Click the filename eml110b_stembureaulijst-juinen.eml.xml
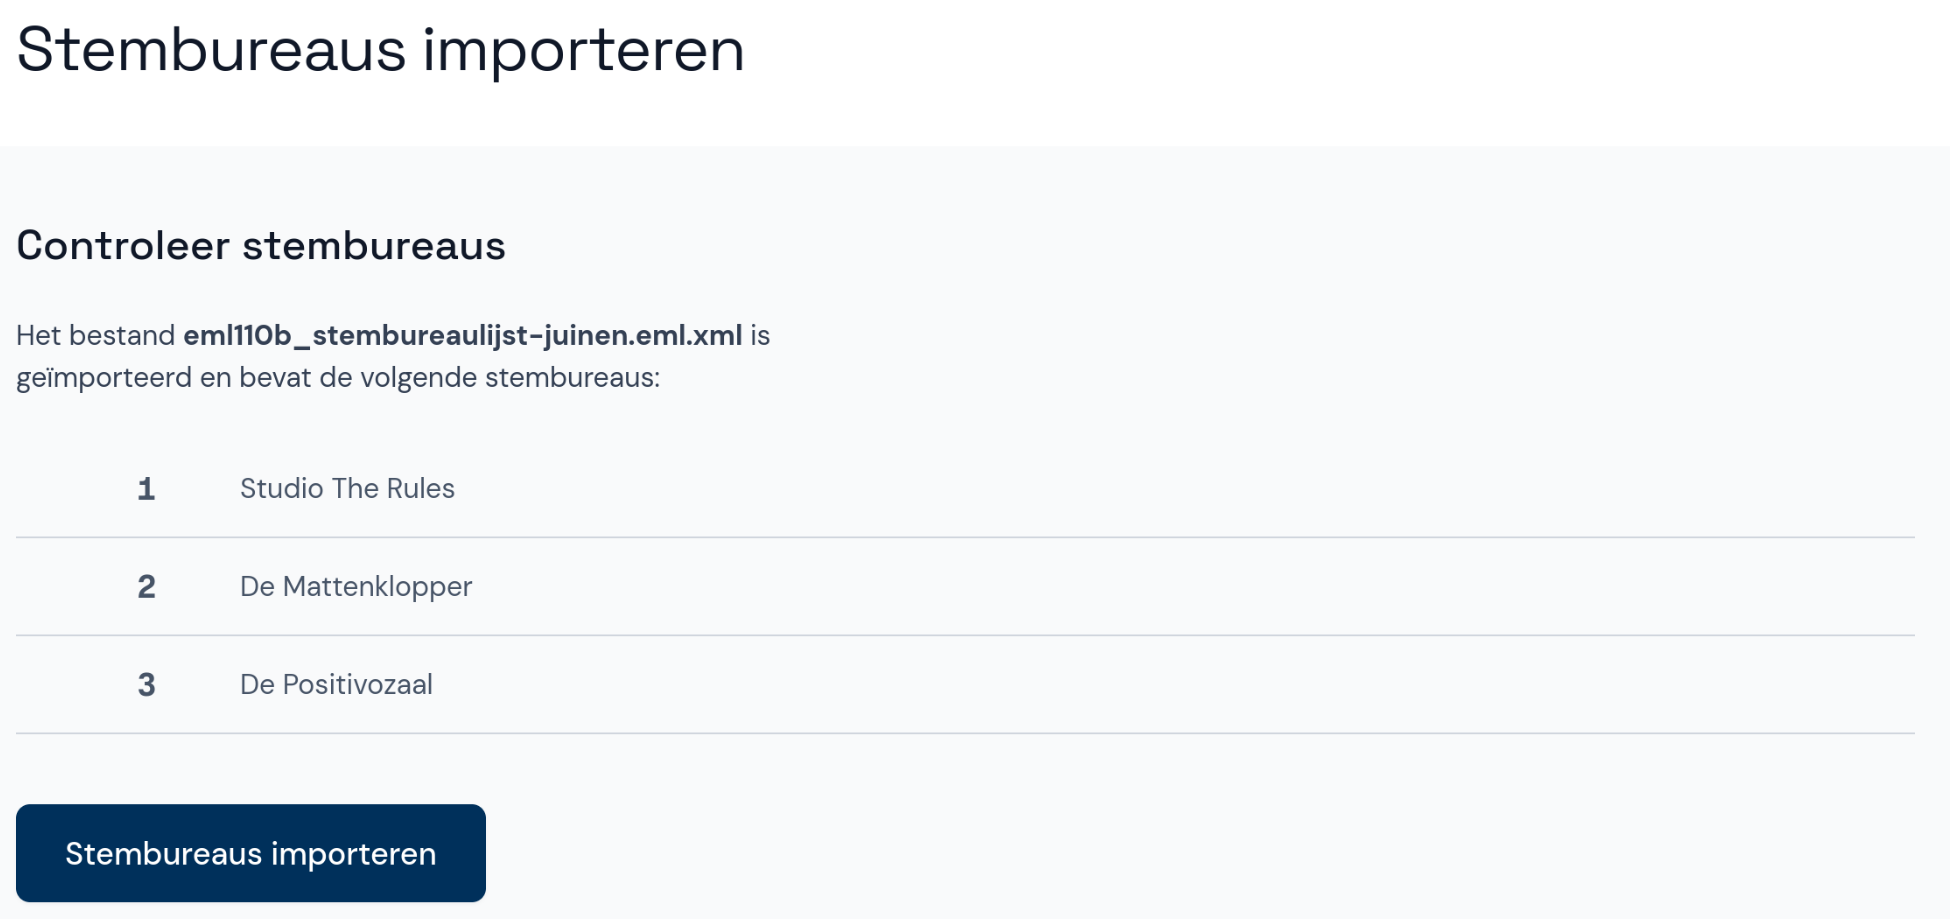Screen dimensions: 1950x919 pos(462,336)
